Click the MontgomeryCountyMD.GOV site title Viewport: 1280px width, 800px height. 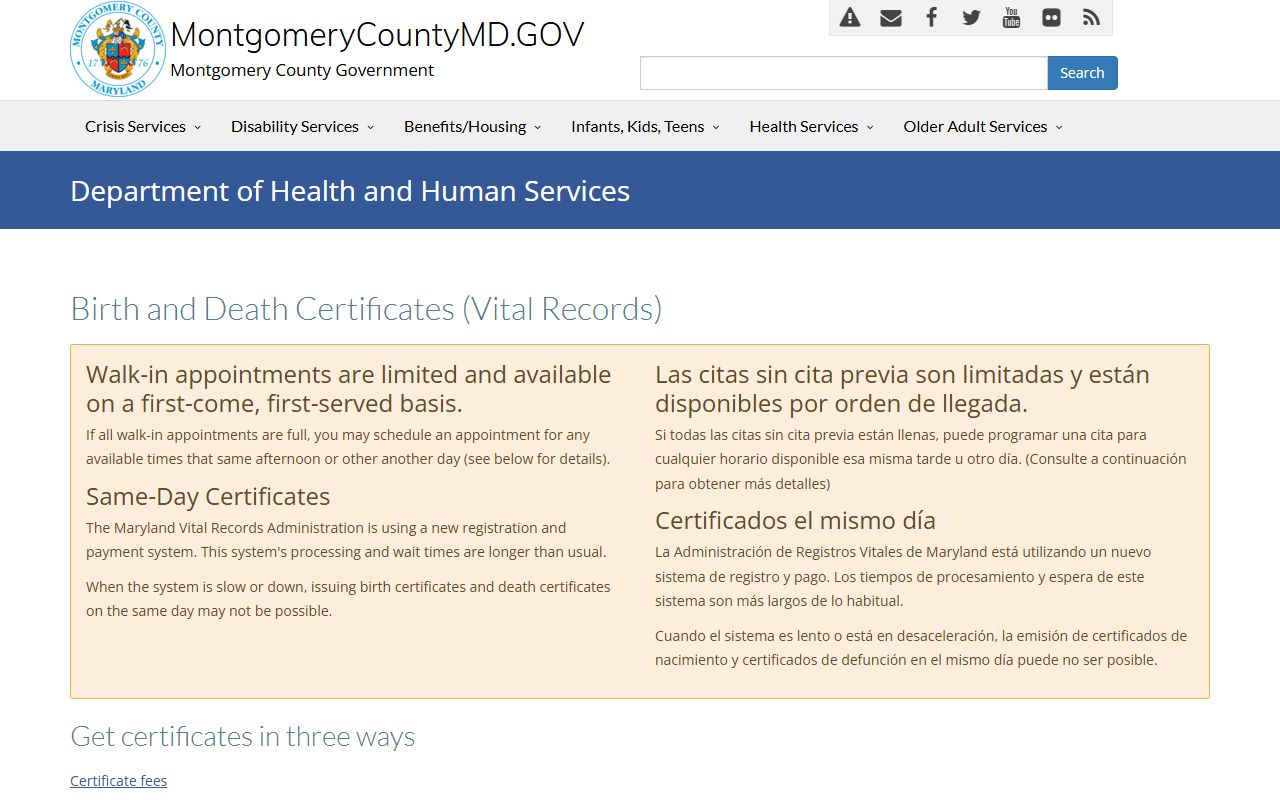pyautogui.click(x=377, y=35)
